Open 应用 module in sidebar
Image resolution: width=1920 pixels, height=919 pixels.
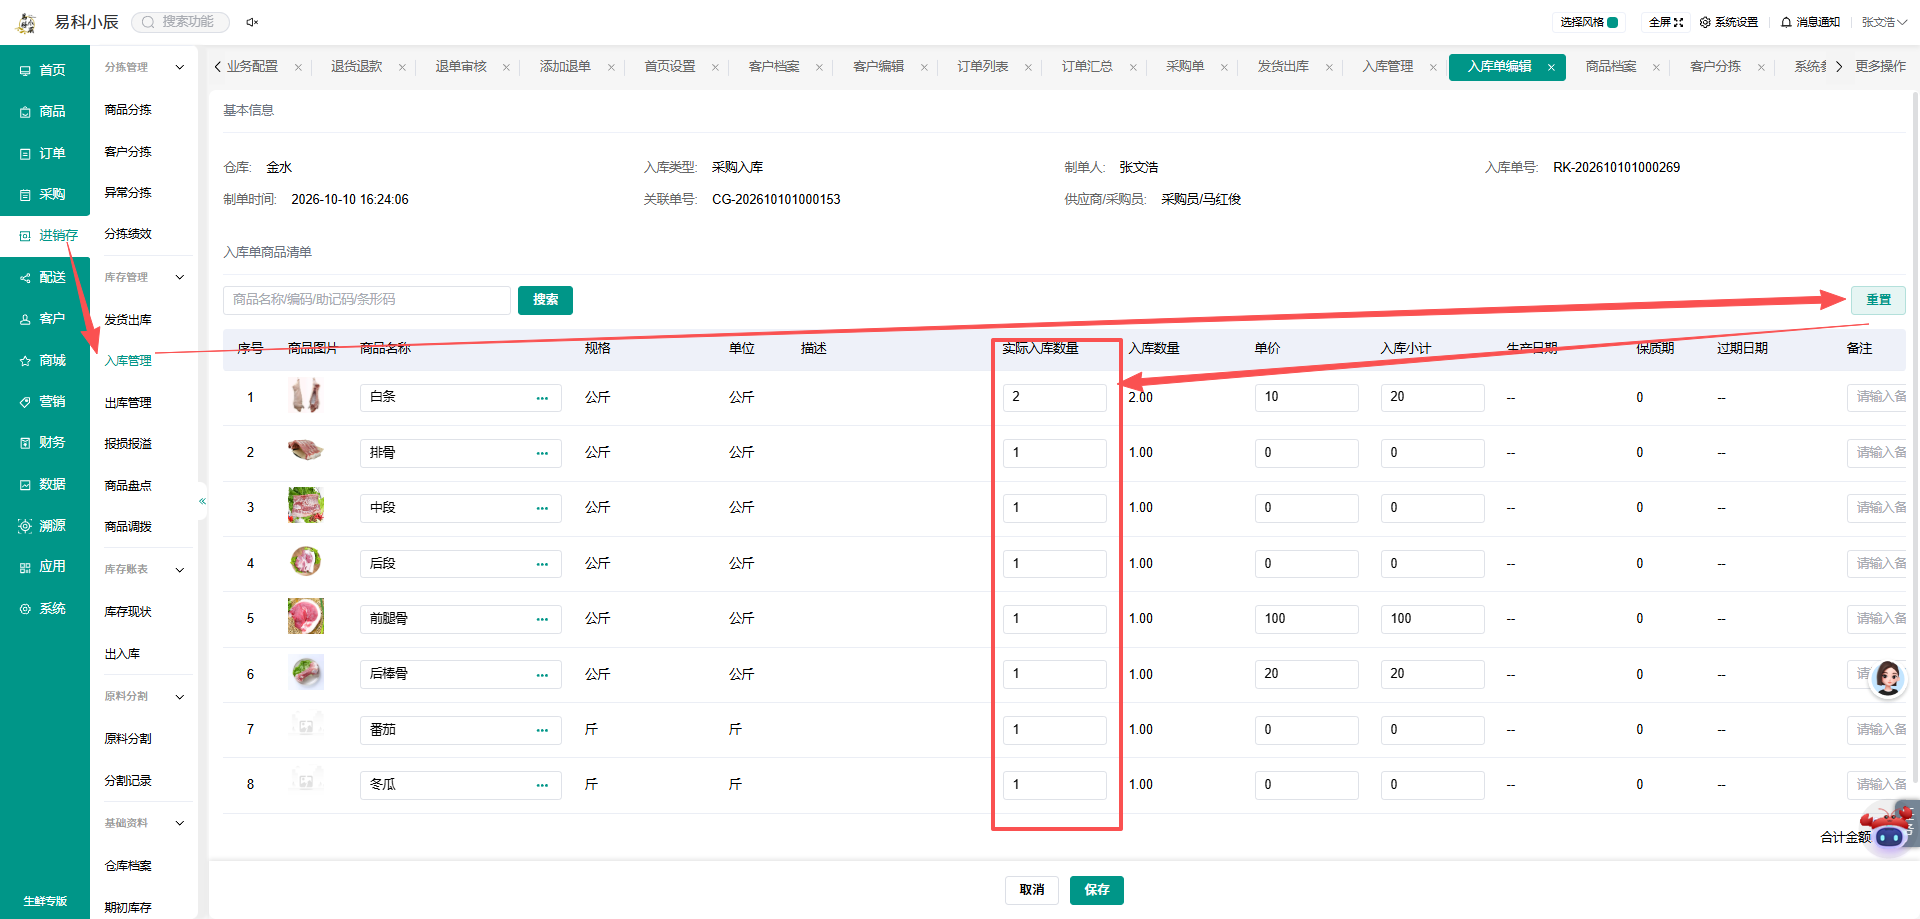pyautogui.click(x=44, y=566)
